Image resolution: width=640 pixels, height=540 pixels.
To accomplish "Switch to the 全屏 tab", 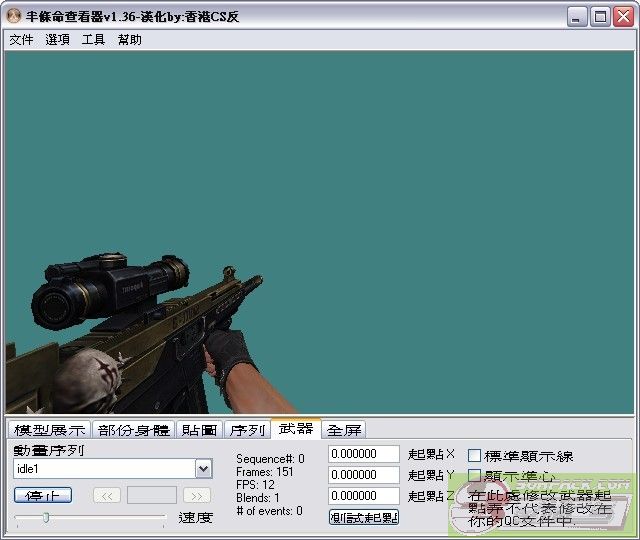I will [x=344, y=430].
